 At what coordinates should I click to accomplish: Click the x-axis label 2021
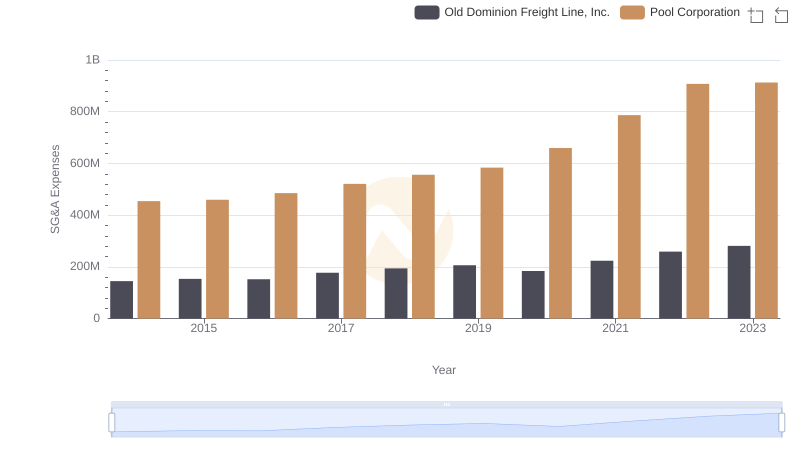pos(615,328)
